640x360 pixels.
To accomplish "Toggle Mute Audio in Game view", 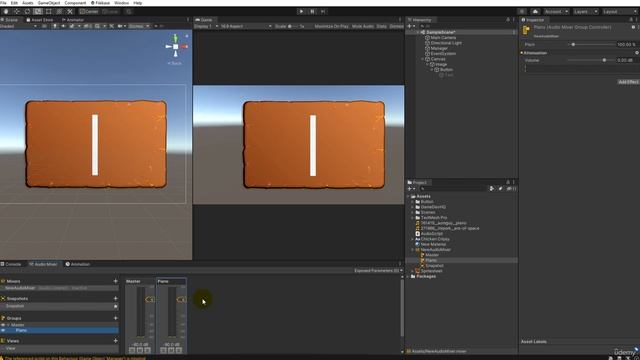I will tap(363, 26).
